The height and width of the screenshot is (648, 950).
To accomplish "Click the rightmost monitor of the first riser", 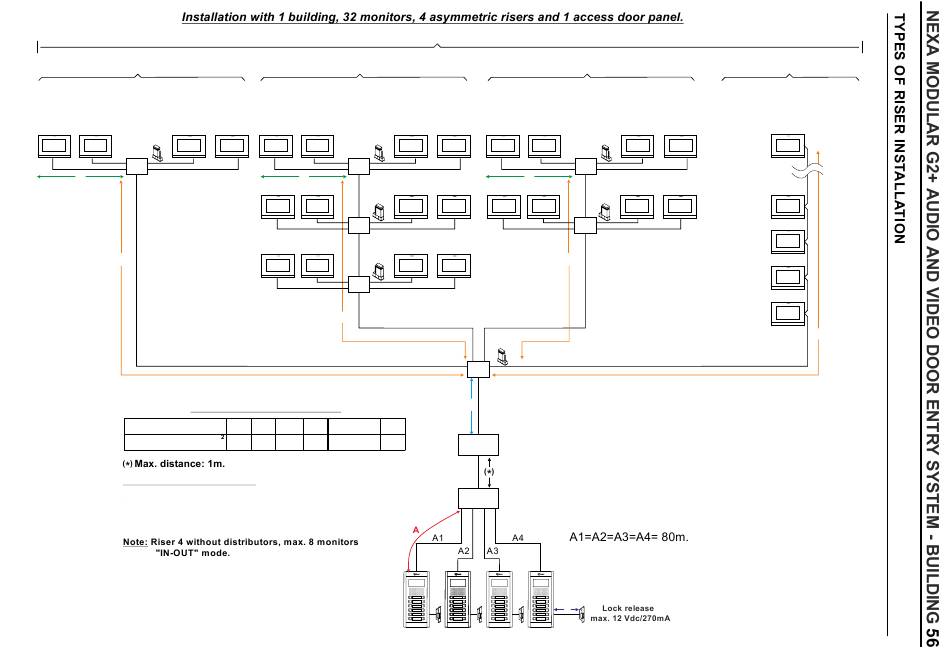I will click(x=232, y=147).
